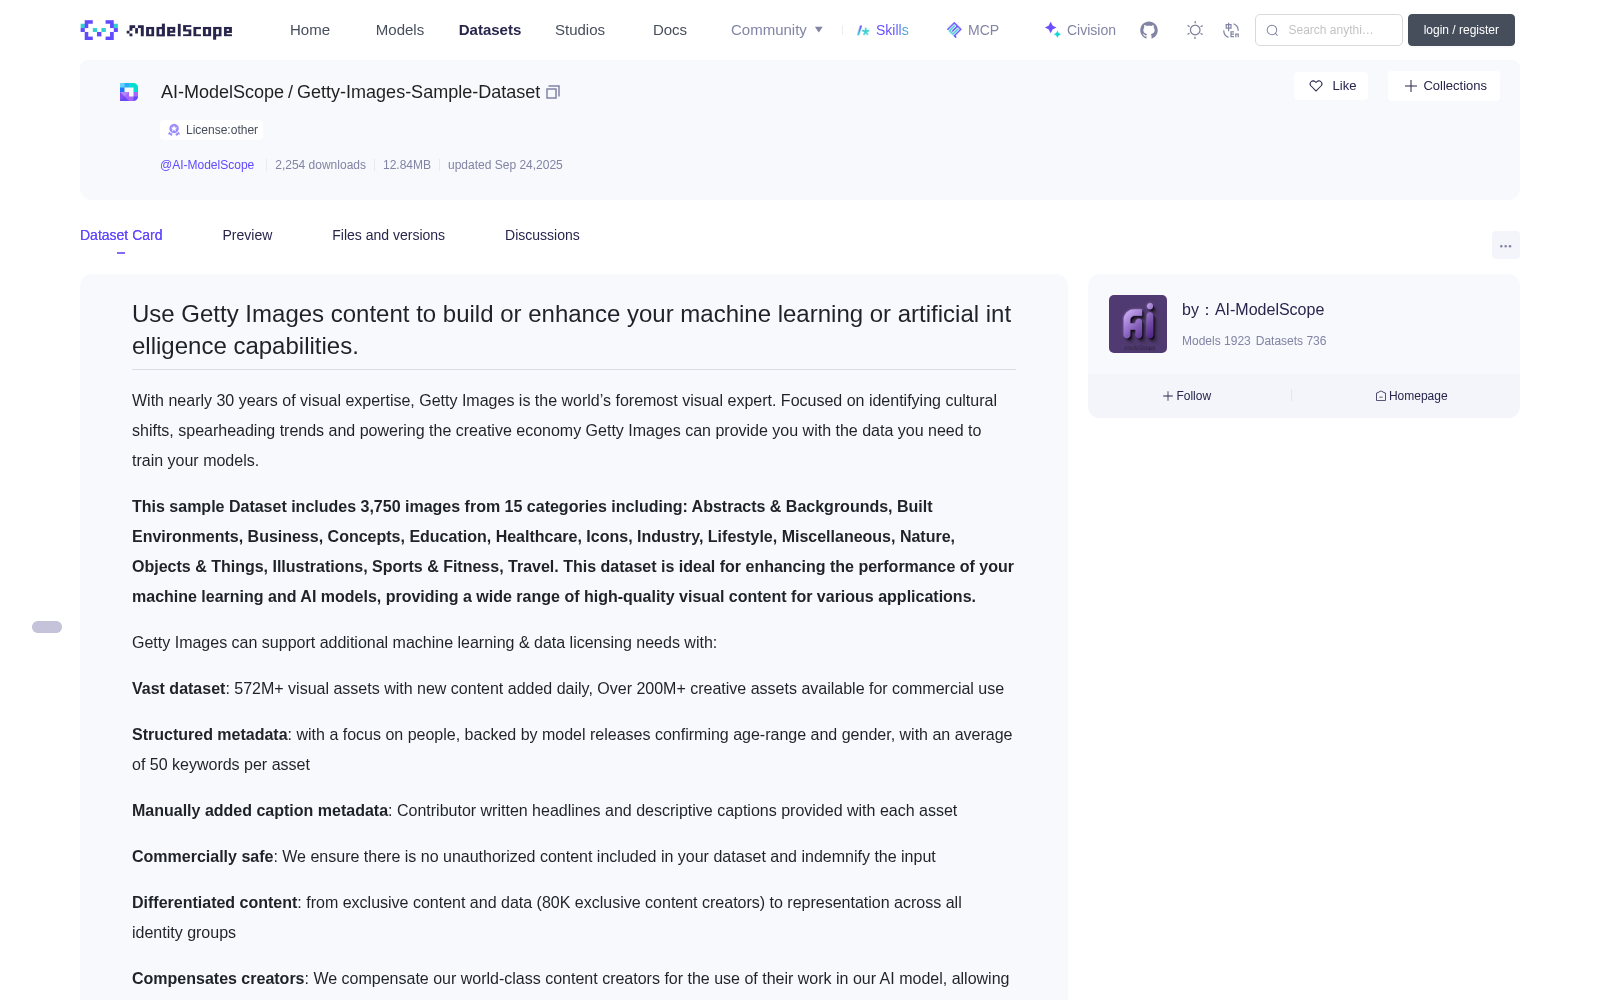The height and width of the screenshot is (1000, 1600).
Task: Switch to the Discussions tab
Action: click(542, 235)
